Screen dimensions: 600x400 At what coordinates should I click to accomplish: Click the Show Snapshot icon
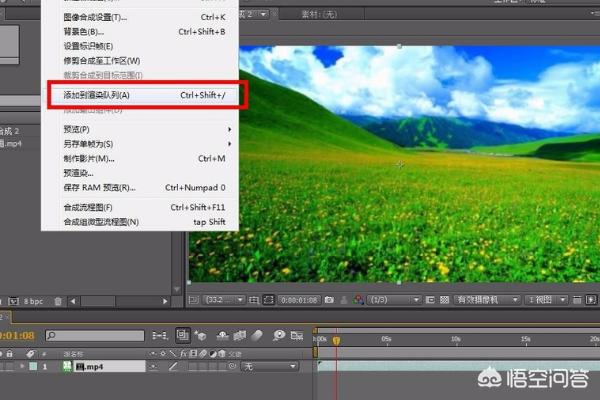click(344, 300)
